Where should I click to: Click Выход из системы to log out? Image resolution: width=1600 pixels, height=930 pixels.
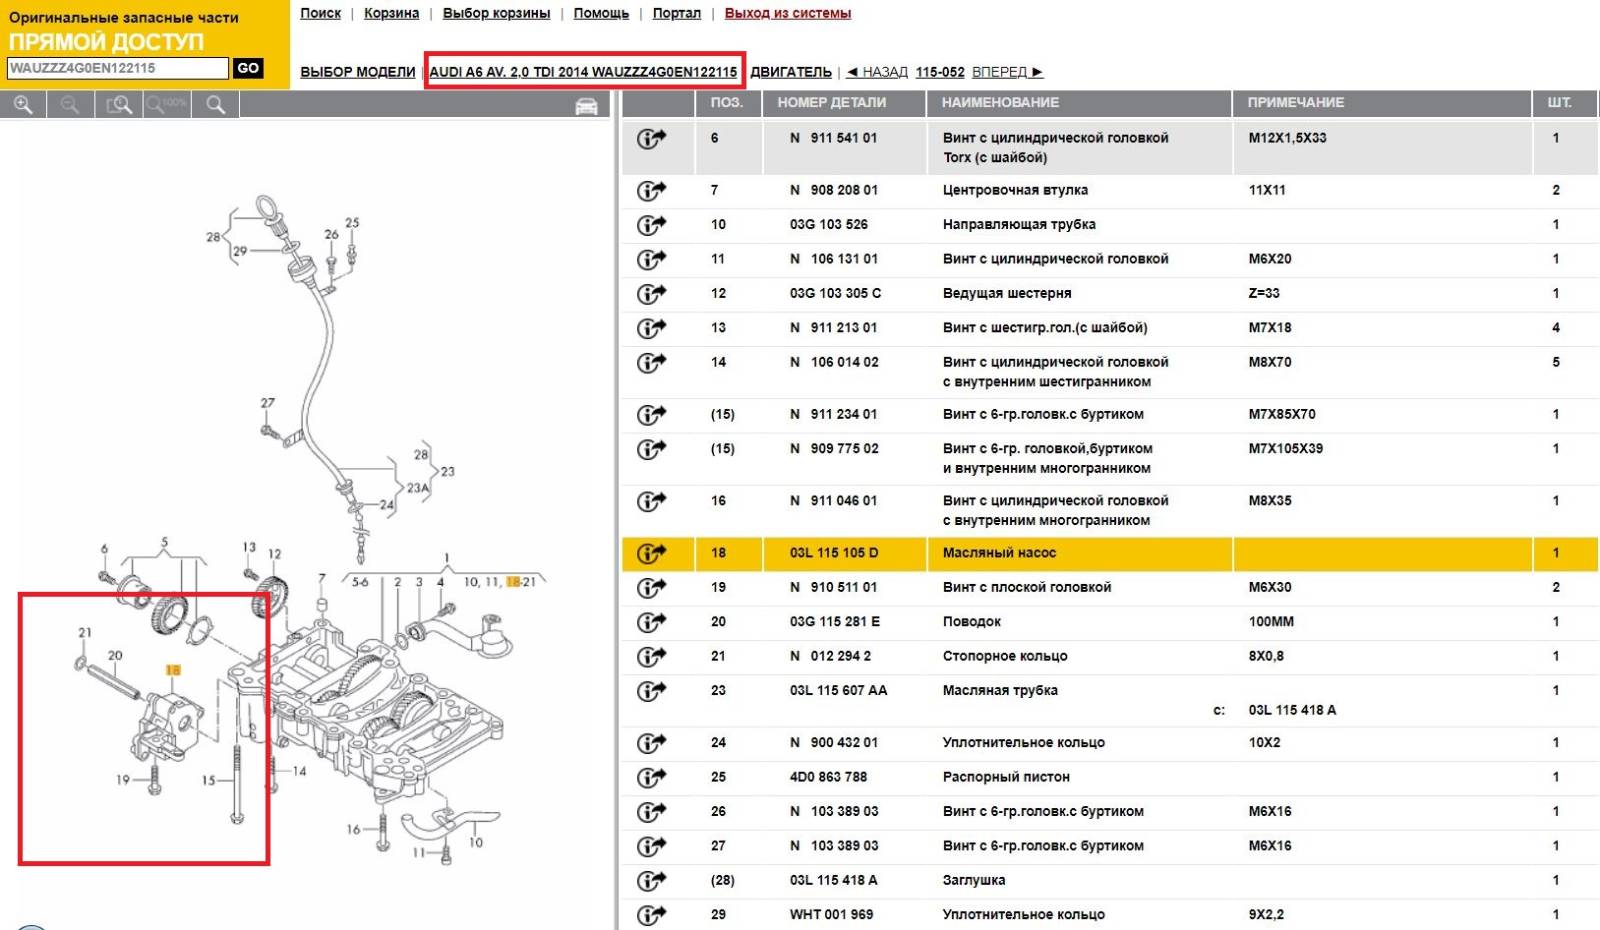788,13
